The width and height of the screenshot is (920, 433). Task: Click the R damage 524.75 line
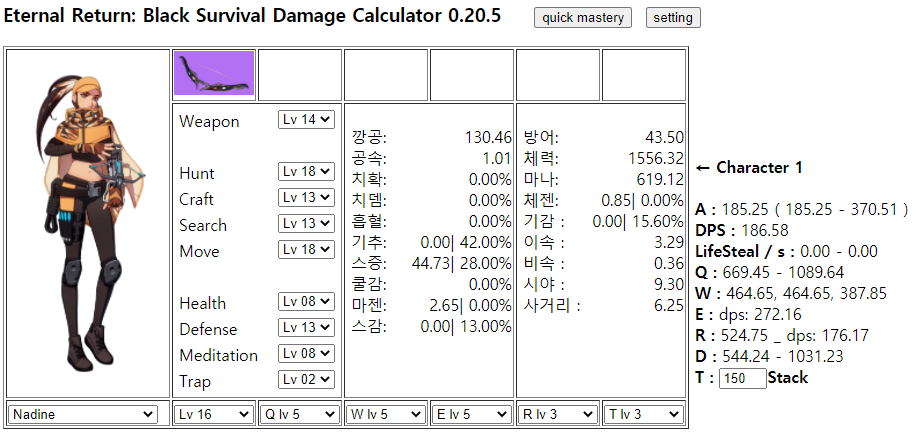pyautogui.click(x=783, y=336)
